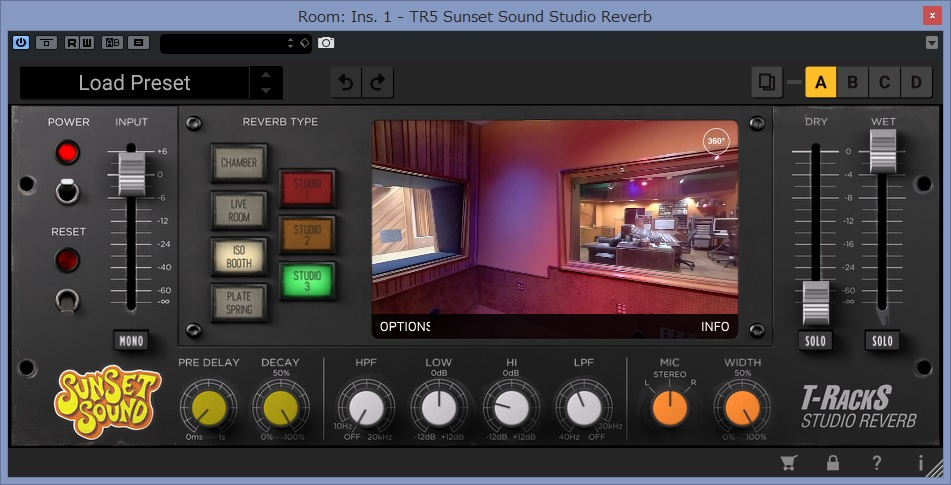Screen dimensions: 951x485
Task: Toggle the WET SOLO button
Action: click(882, 341)
